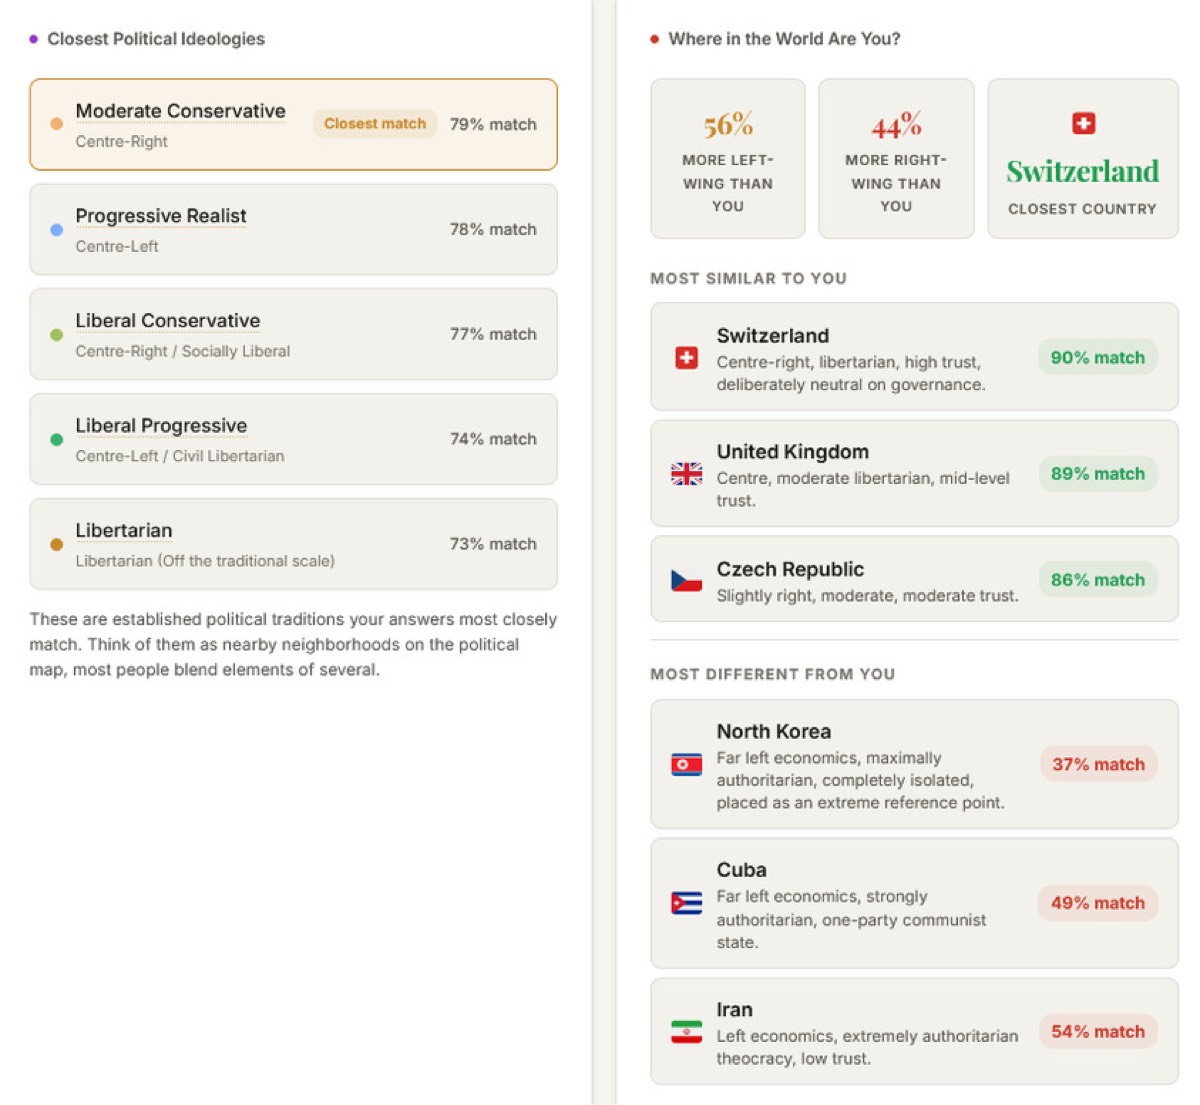Viewport: 1200px width, 1105px height.
Task: Select the Liberal Conservative ideology card
Action: pos(293,334)
